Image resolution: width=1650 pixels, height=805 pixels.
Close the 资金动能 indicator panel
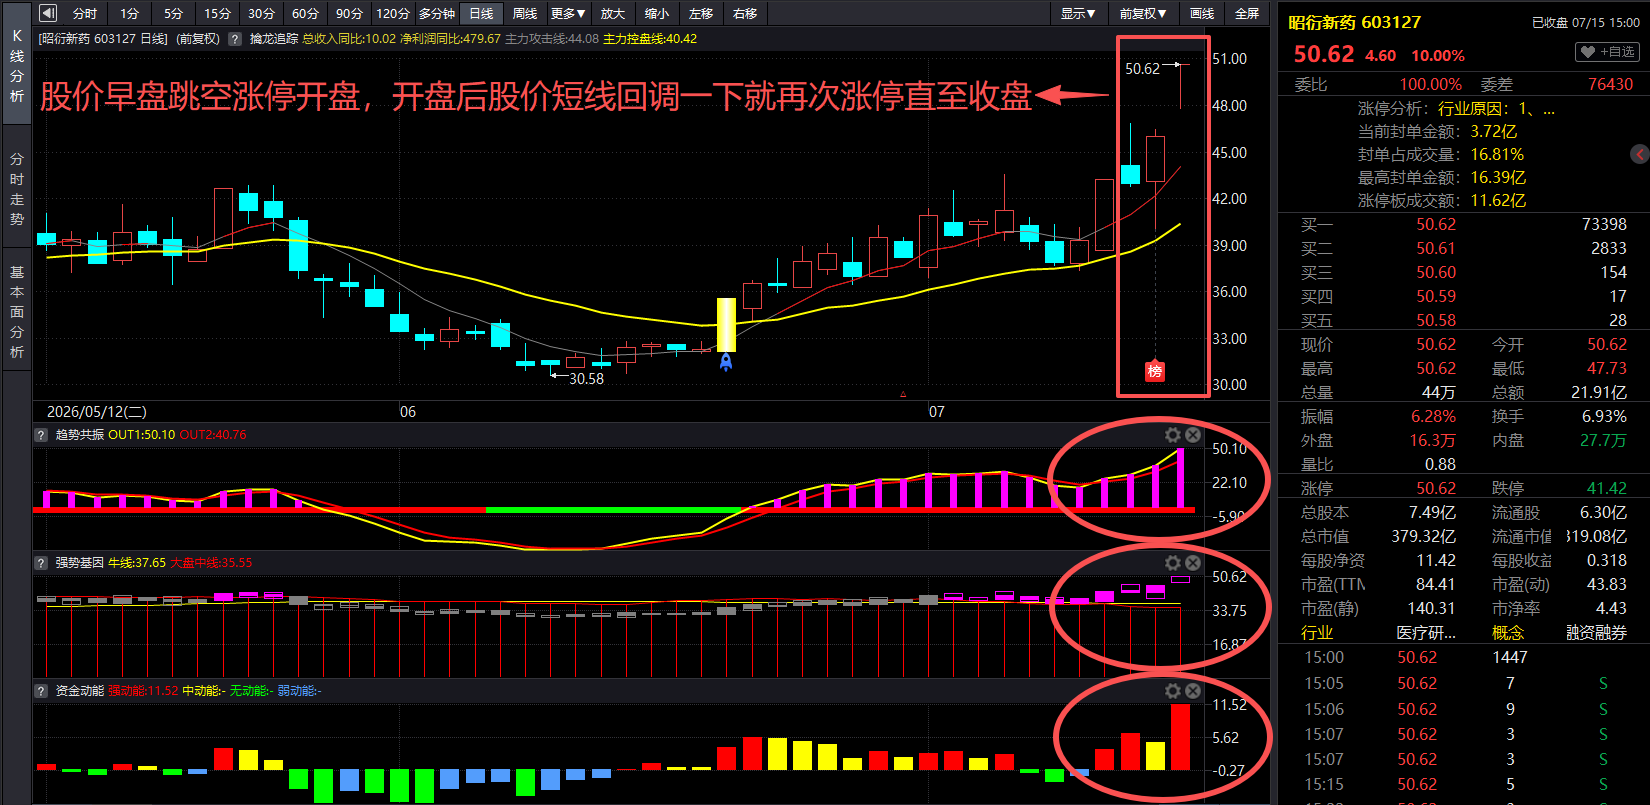point(1193,691)
